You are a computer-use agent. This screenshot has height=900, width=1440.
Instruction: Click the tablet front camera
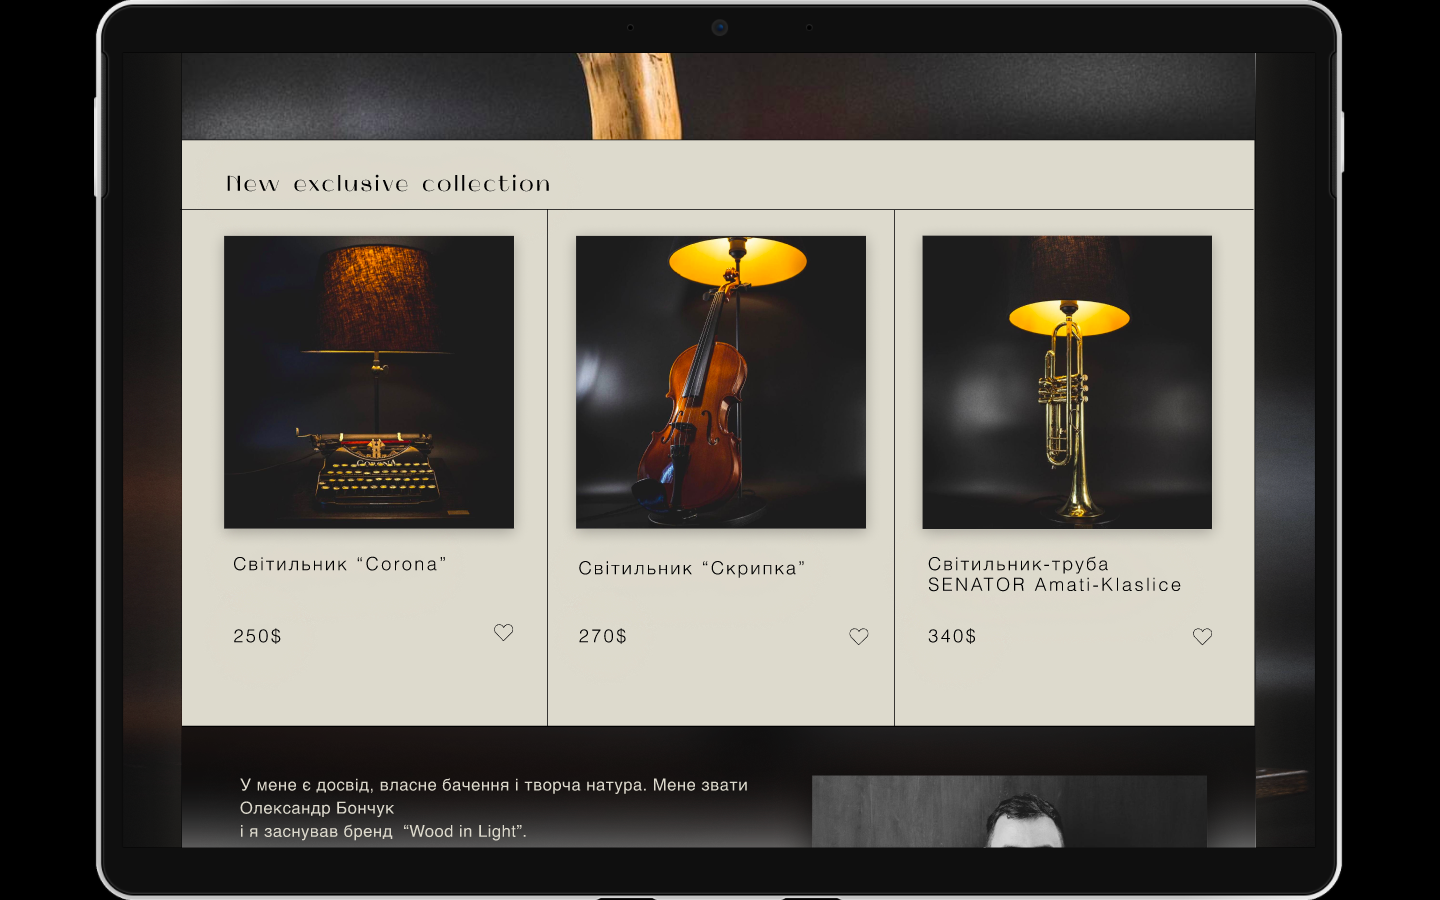[719, 27]
